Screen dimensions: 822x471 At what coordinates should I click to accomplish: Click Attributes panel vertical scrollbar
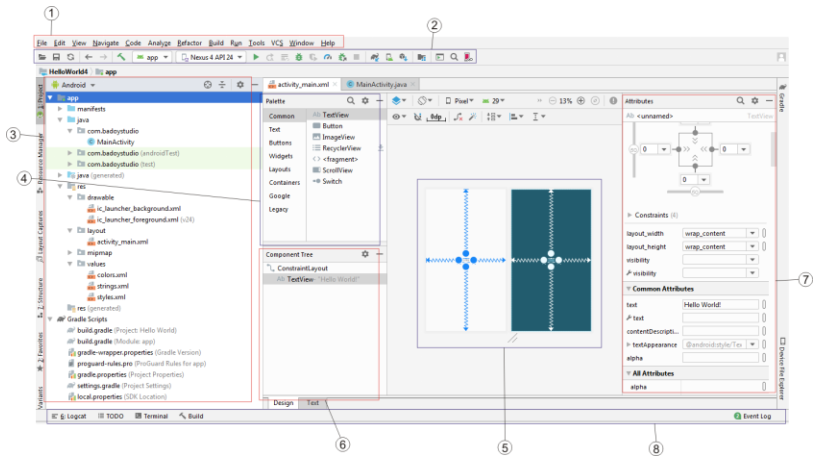pyautogui.click(x=773, y=148)
